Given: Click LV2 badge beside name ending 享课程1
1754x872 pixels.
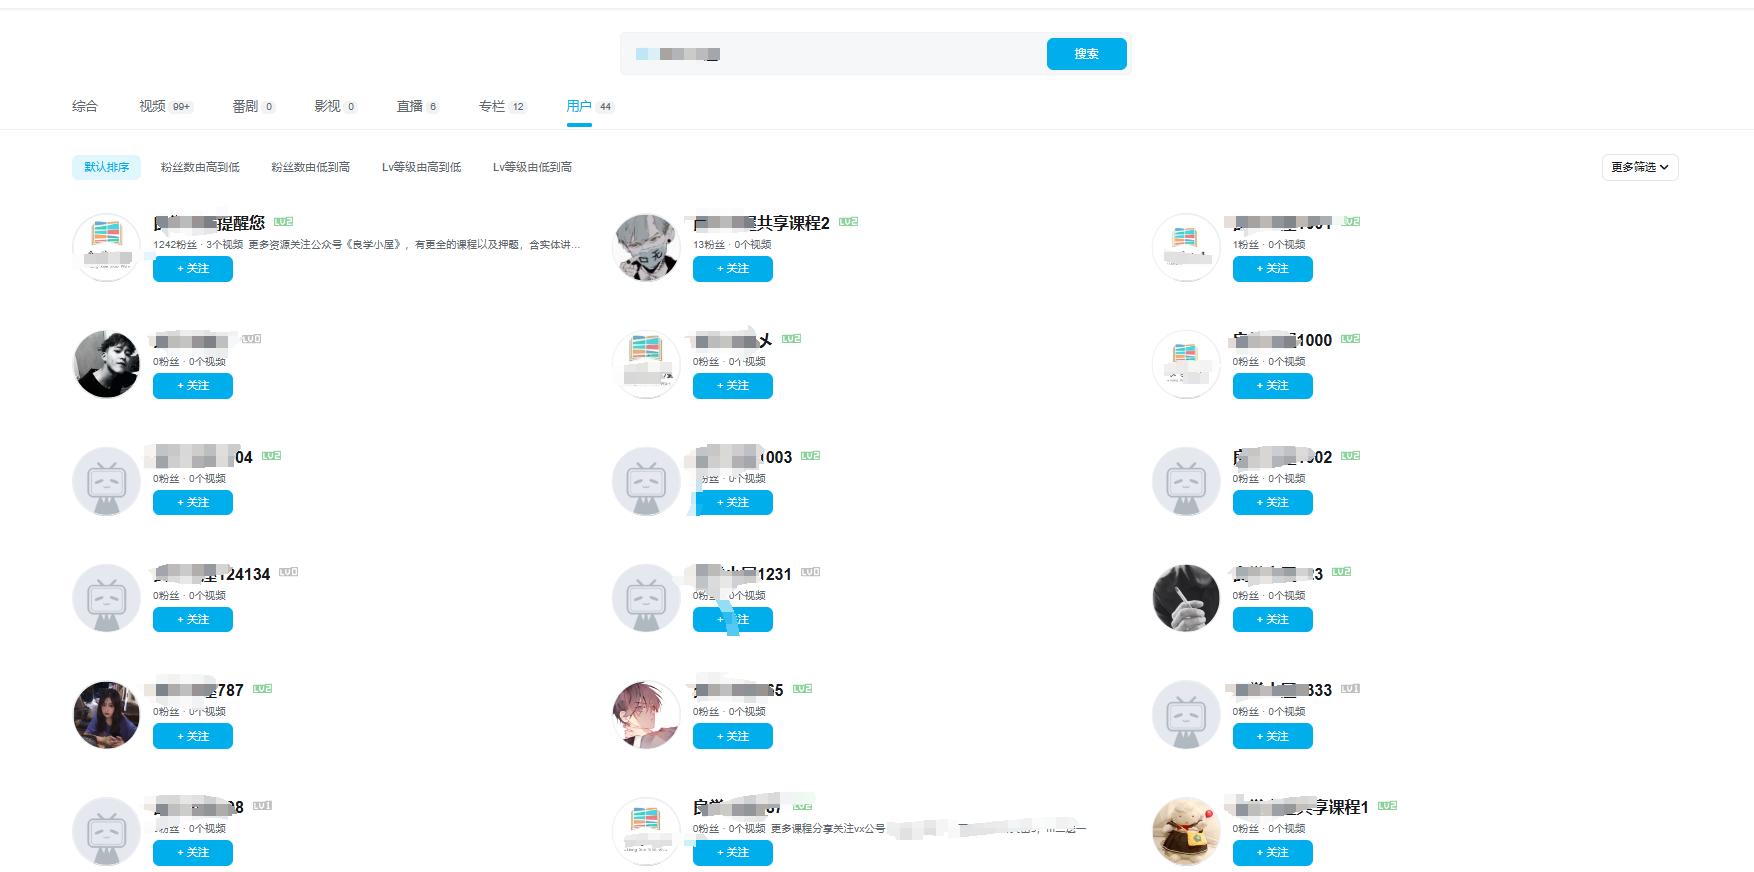Looking at the screenshot, I should tap(1387, 806).
